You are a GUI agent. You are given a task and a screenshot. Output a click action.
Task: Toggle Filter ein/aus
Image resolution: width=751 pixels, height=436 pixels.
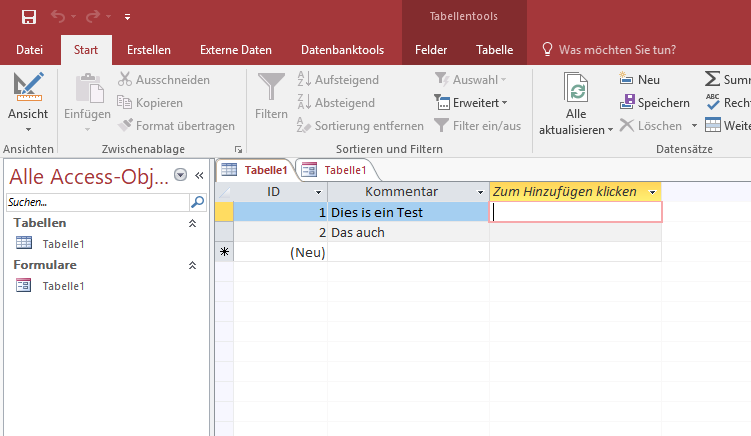[x=478, y=126]
